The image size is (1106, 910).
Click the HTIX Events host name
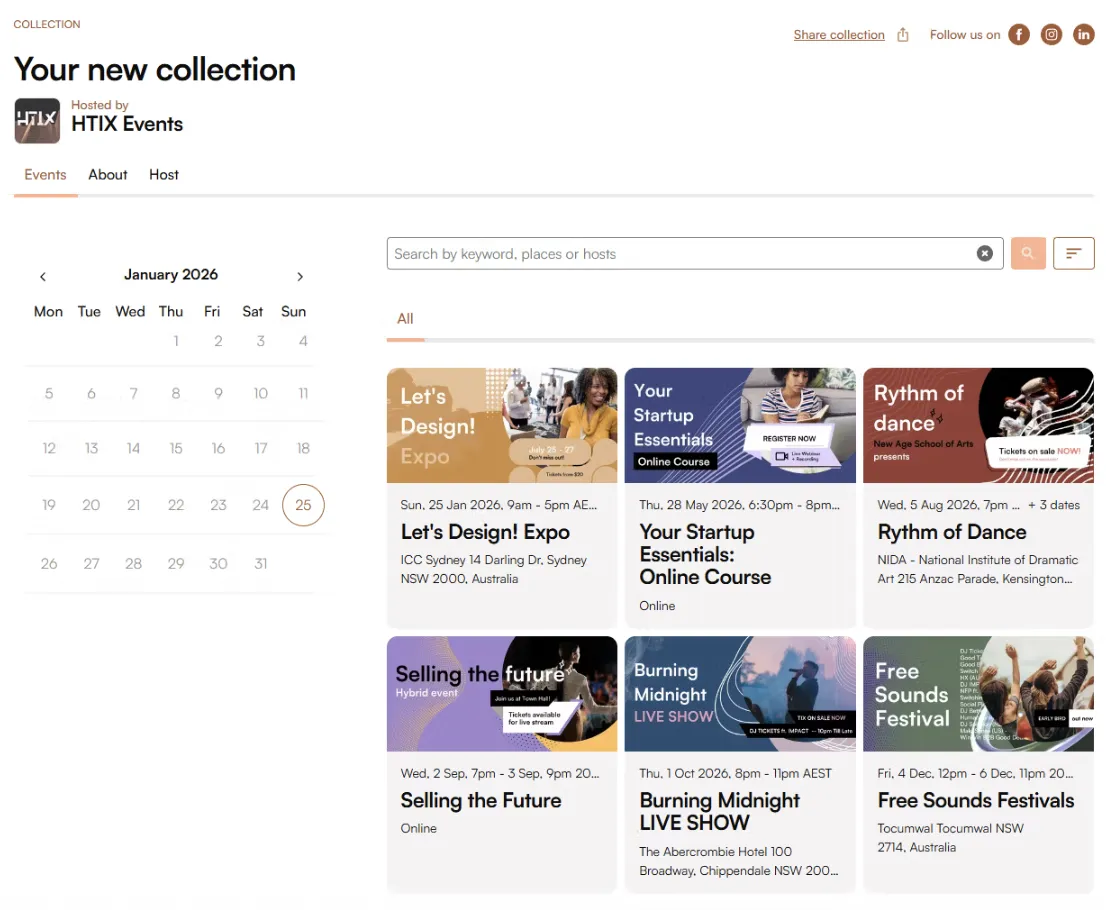coord(127,124)
